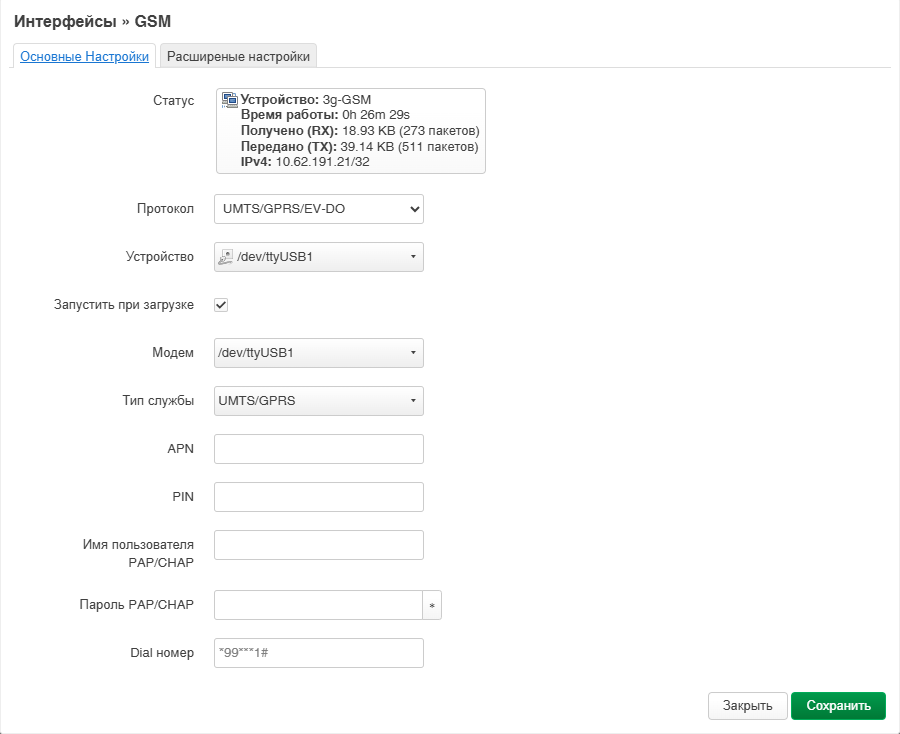Select the Основные Настройки tab
The image size is (900, 734).
coord(85,57)
